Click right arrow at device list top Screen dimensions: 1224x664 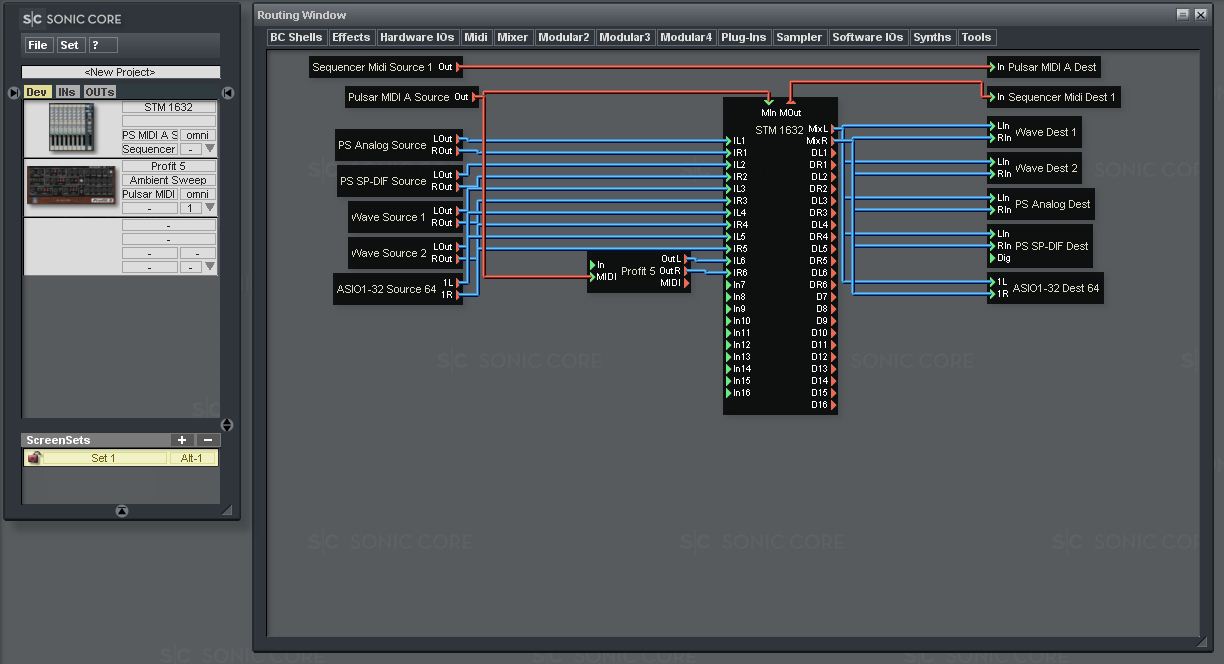(x=228, y=93)
